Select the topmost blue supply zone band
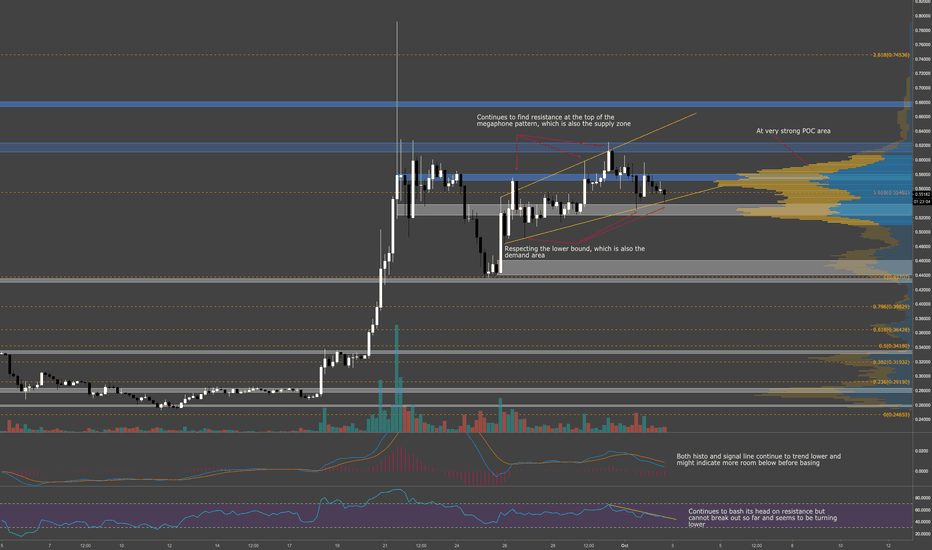The width and height of the screenshot is (932, 550). [455, 104]
